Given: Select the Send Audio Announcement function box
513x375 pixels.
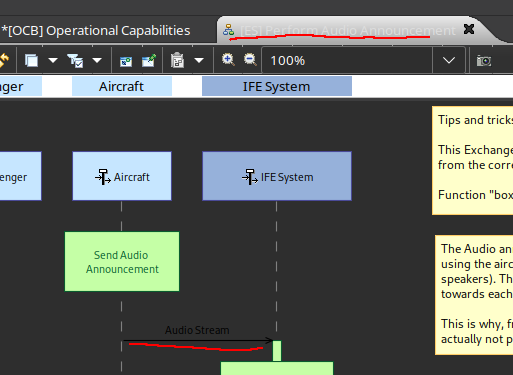Looking at the screenshot, I should click(122, 262).
